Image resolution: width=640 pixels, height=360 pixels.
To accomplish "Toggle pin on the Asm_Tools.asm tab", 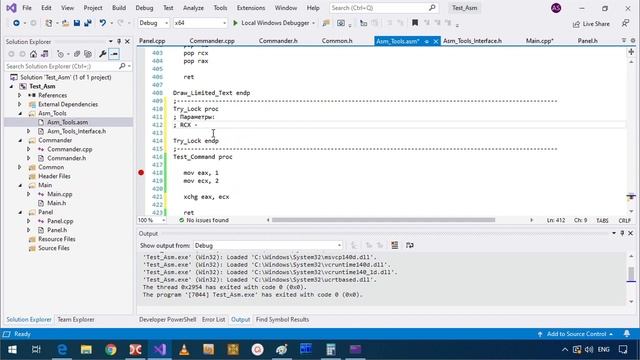I will click(427, 41).
